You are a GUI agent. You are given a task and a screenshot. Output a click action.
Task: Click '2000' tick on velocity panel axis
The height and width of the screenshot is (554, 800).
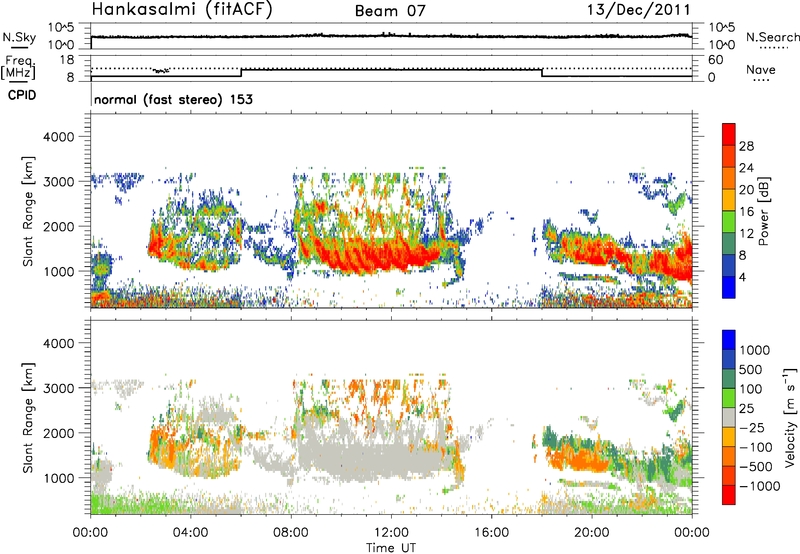[x=58, y=433]
